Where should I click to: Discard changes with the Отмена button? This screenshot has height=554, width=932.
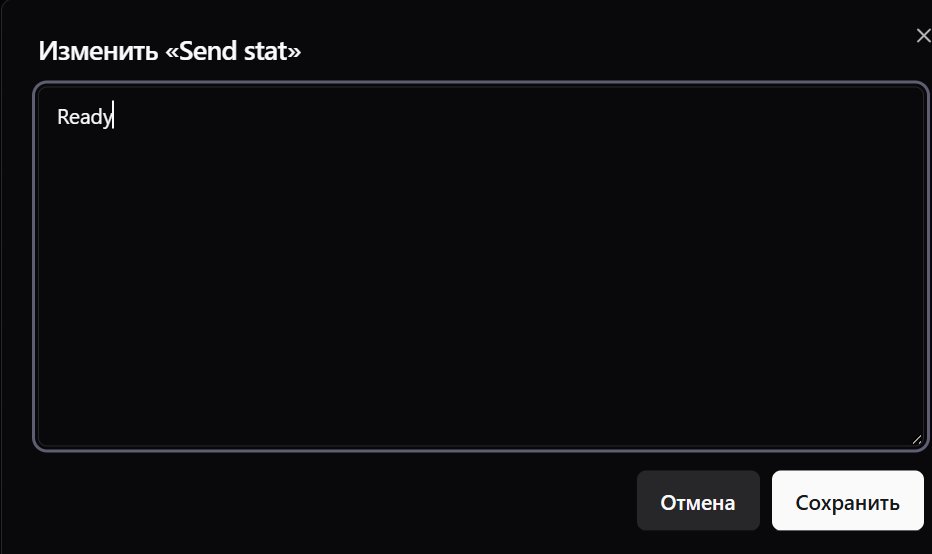(698, 501)
